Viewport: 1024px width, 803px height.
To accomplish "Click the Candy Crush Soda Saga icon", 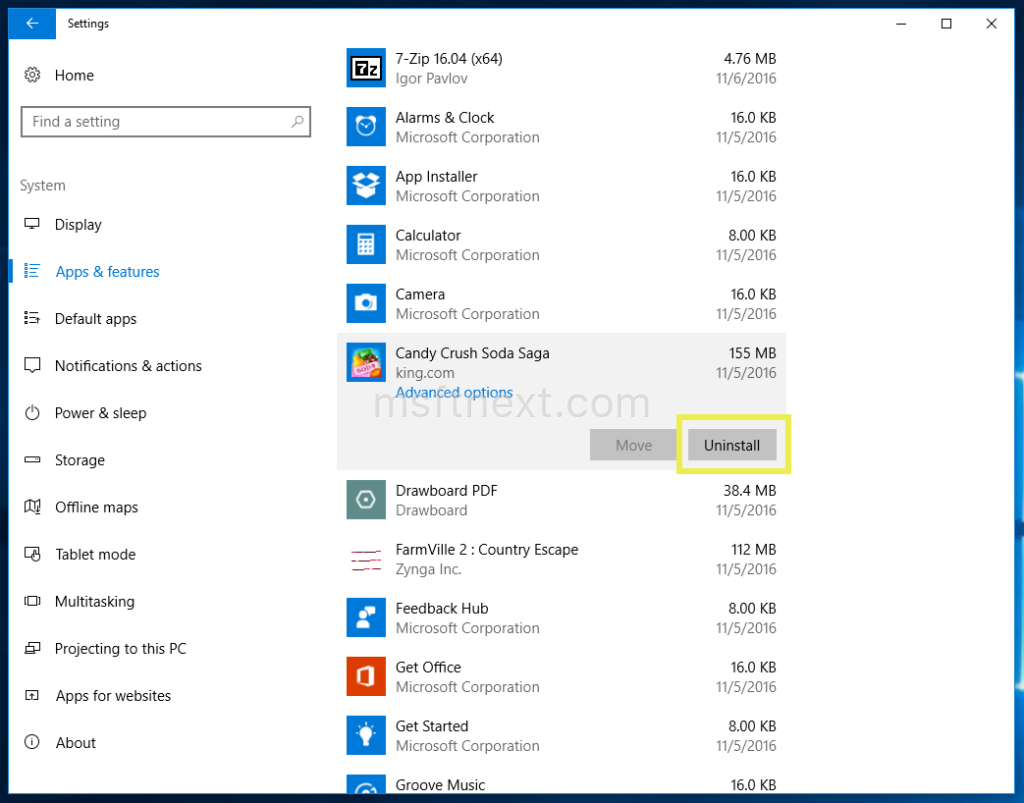I will (x=366, y=363).
